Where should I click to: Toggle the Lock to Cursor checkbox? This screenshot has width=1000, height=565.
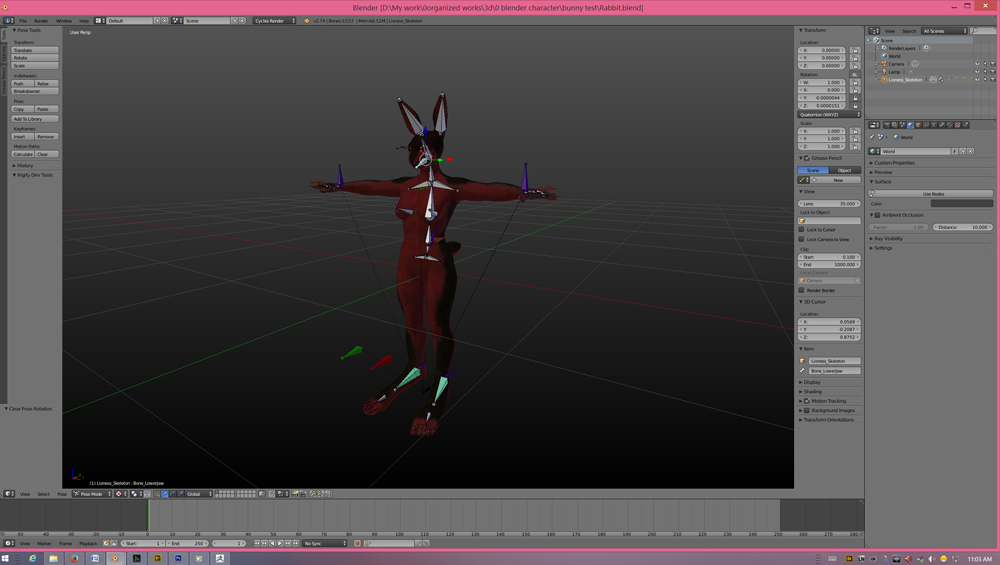point(802,230)
